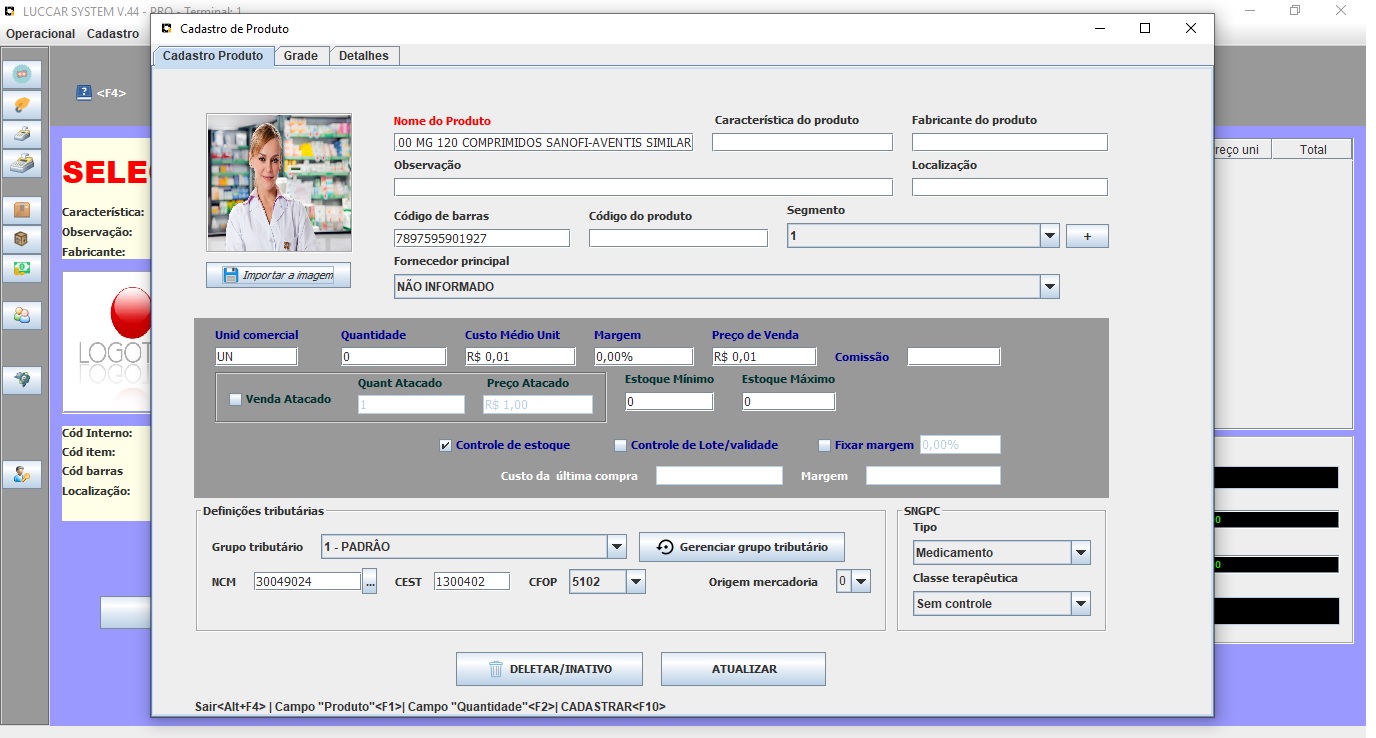Screen dimensions: 1376x738
Task: Click the receipt printer icon in the sidebar
Action: (x=22, y=134)
